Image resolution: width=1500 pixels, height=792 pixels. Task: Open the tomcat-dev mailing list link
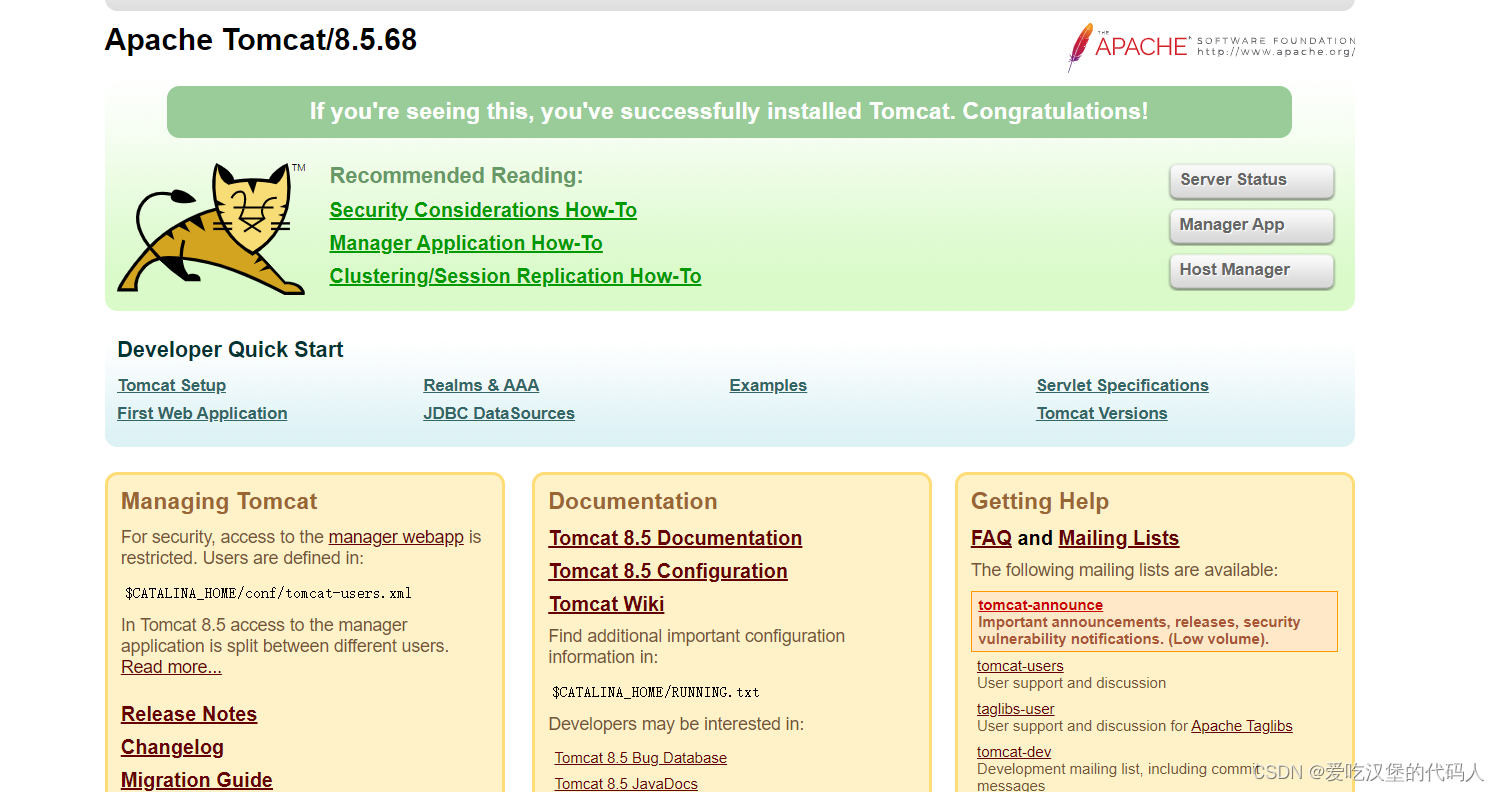click(x=1014, y=752)
